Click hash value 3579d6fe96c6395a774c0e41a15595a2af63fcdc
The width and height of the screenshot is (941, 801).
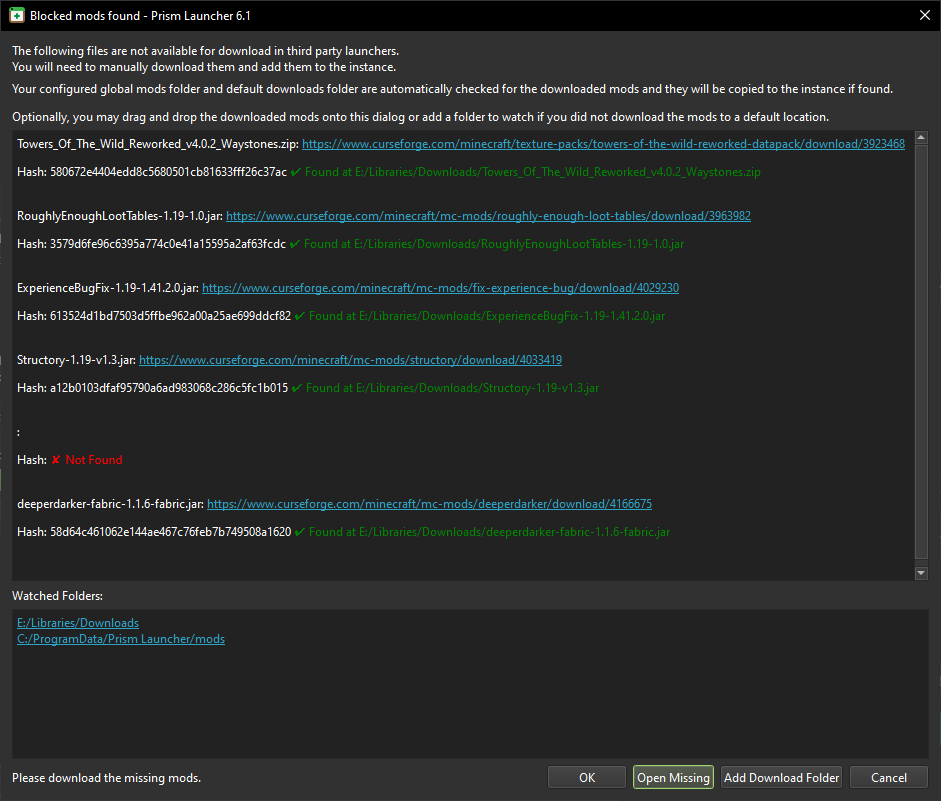point(168,244)
